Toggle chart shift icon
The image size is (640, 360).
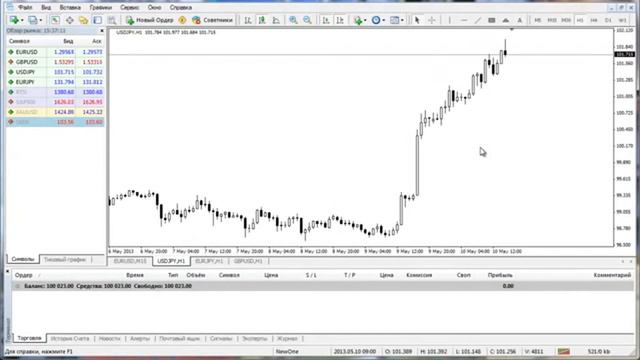(x=340, y=20)
